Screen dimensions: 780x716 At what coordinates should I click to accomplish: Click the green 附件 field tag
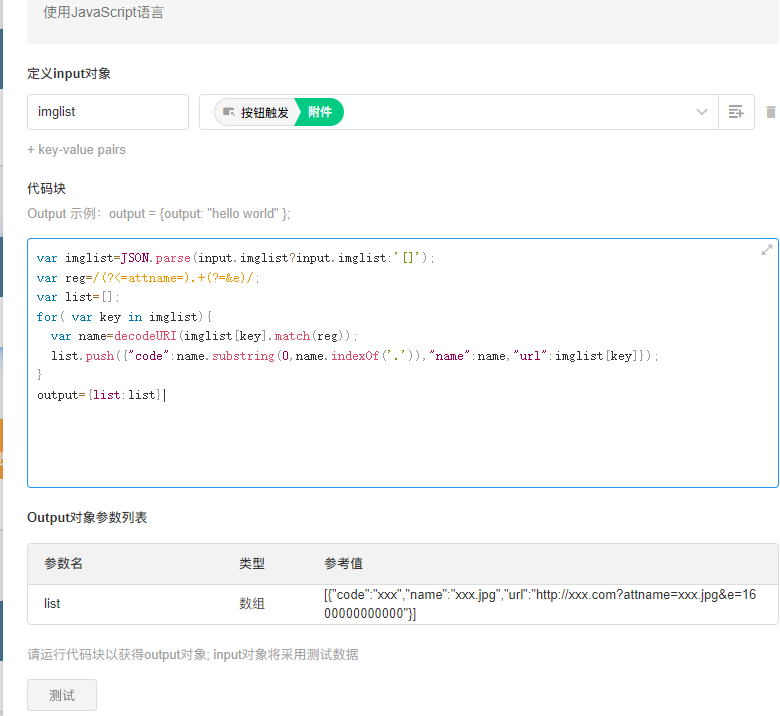click(321, 112)
